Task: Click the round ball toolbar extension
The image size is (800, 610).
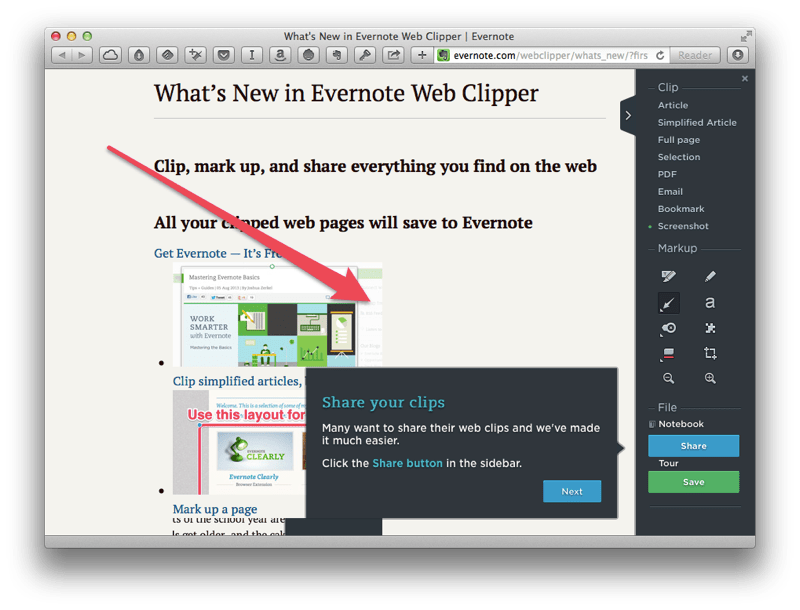Action: click(308, 55)
